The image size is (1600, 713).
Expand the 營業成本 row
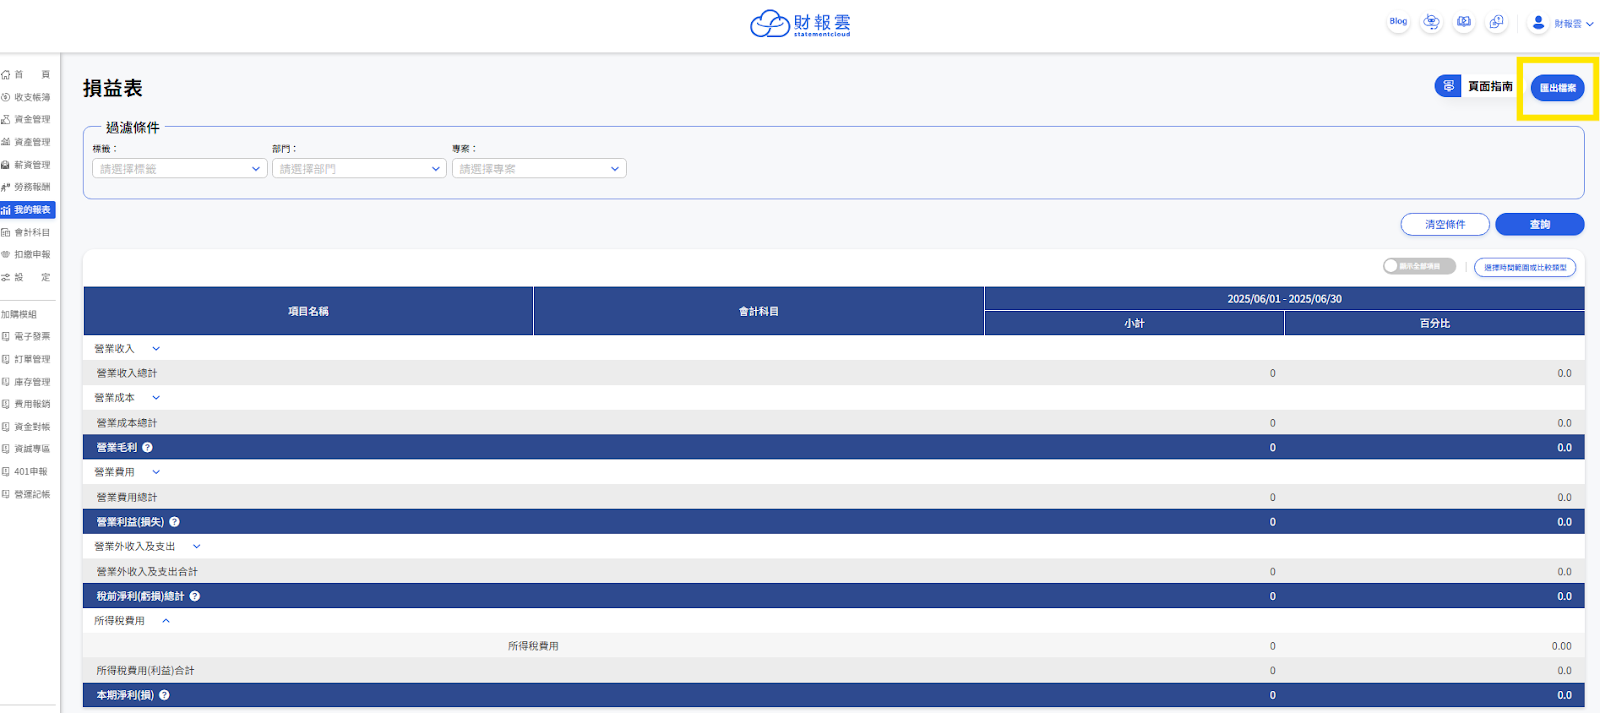coord(156,398)
